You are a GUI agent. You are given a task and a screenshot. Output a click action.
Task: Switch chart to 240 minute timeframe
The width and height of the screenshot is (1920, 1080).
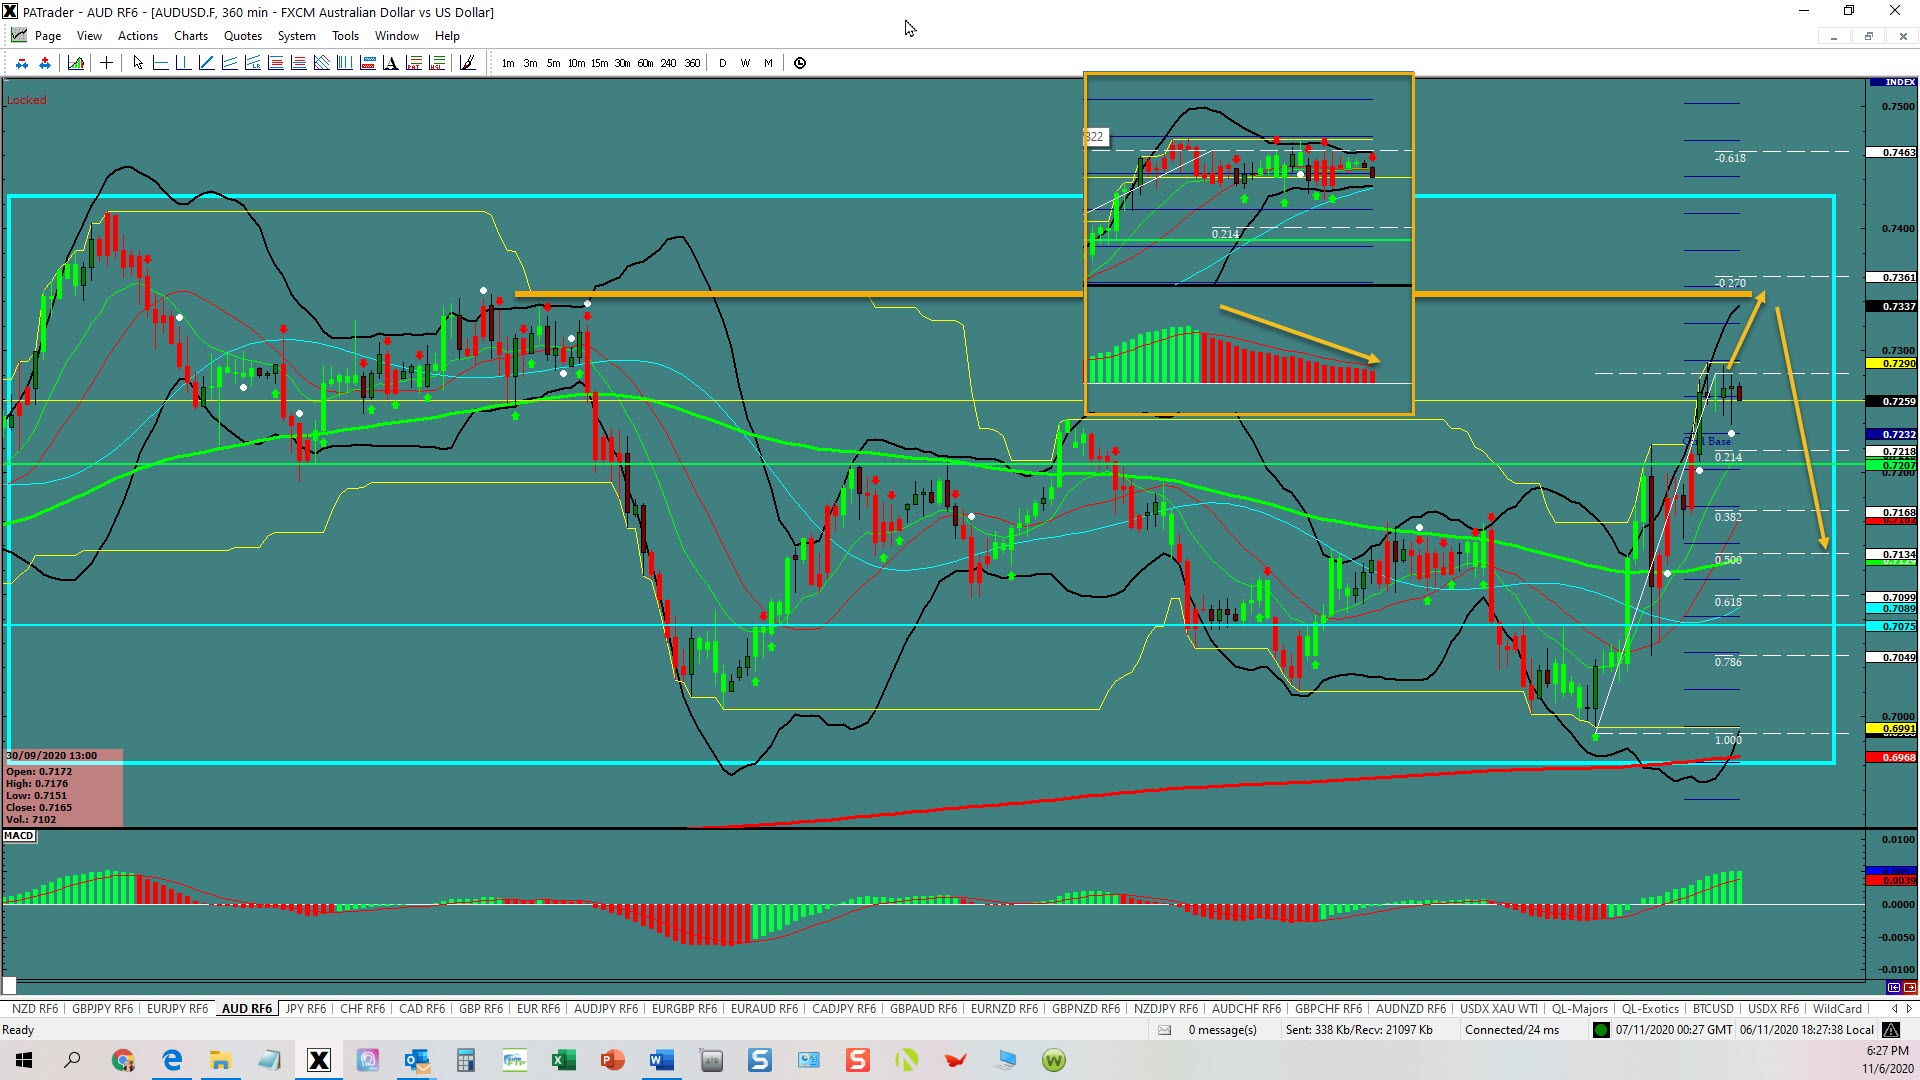[668, 63]
